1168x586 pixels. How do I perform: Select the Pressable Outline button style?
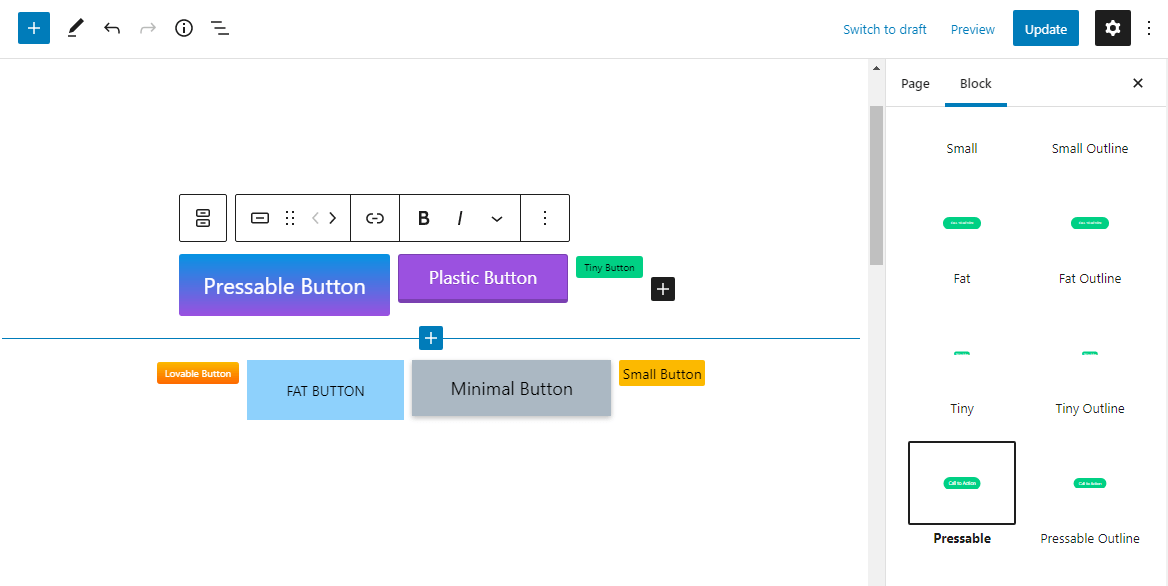[x=1089, y=483]
